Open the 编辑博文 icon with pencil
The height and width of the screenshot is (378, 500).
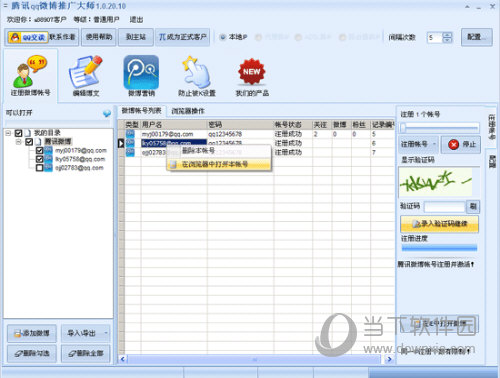86,75
